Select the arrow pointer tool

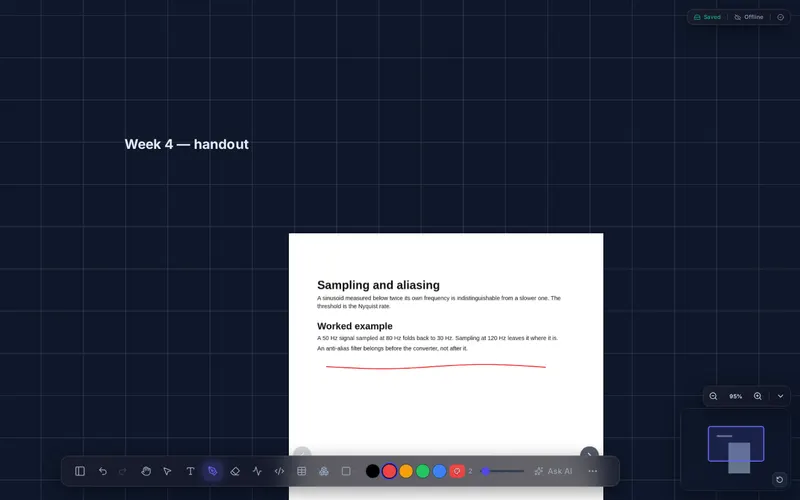tap(167, 471)
